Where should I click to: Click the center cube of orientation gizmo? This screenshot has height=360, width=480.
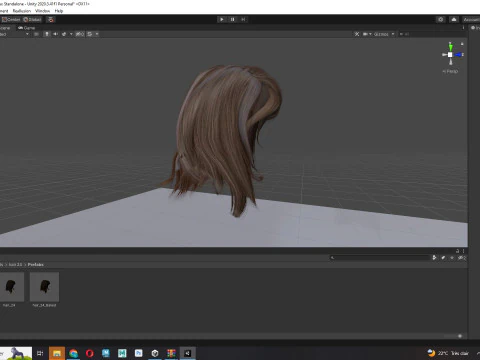click(450, 55)
